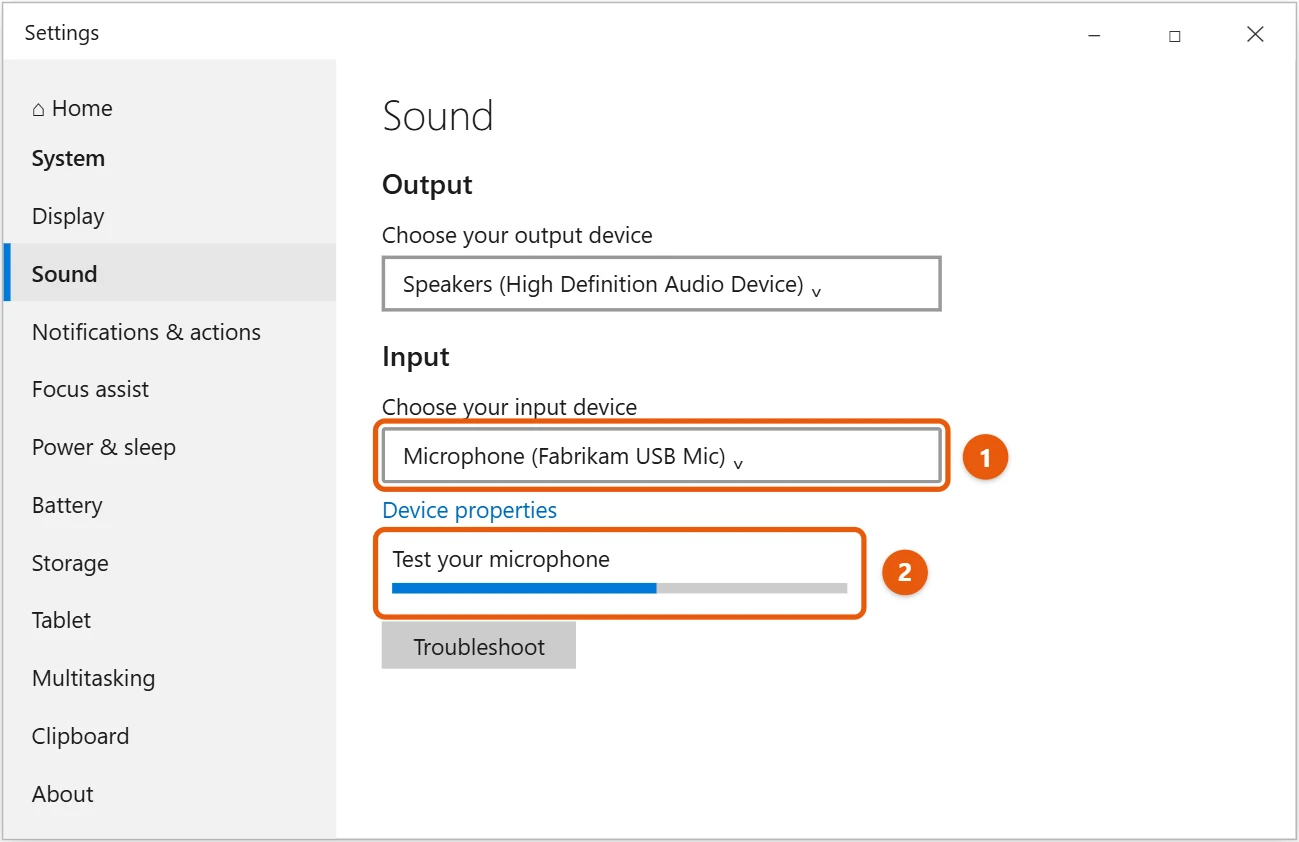Click 'Choose your input device' label
The height and width of the screenshot is (842, 1299).
click(x=509, y=407)
